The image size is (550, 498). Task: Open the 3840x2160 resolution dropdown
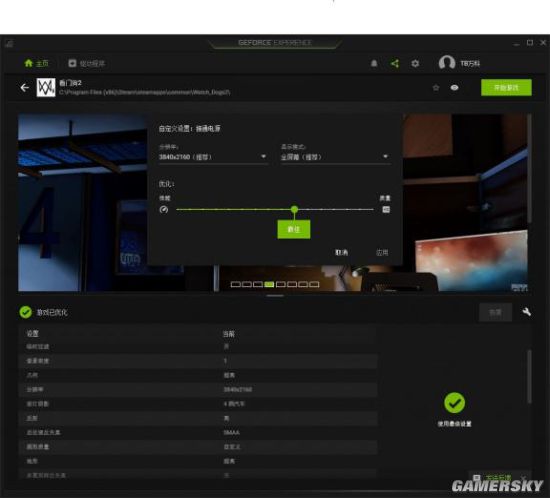click(x=213, y=157)
